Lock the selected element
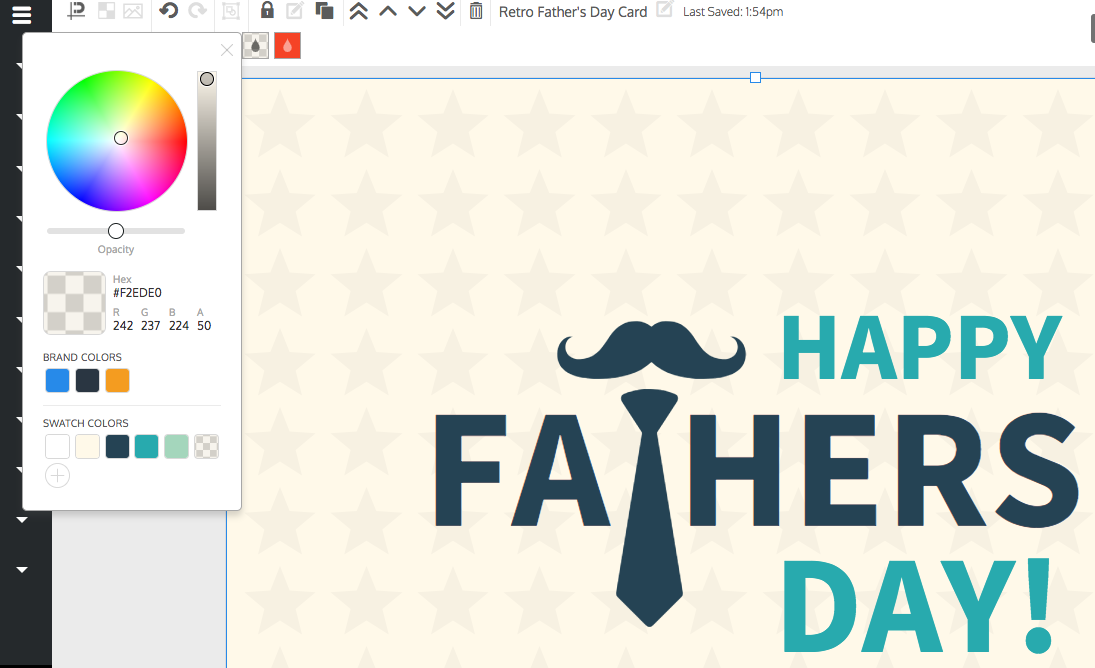Viewport: 1095px width, 668px height. [267, 10]
